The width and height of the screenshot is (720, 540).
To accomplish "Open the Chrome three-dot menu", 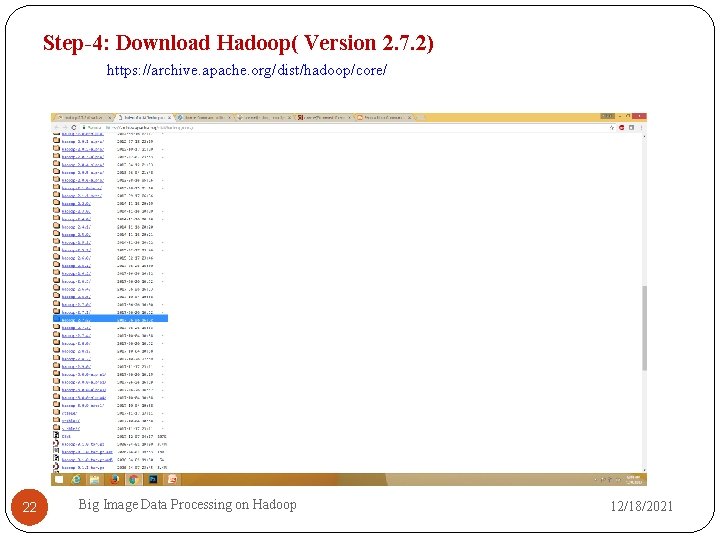I will (x=641, y=128).
